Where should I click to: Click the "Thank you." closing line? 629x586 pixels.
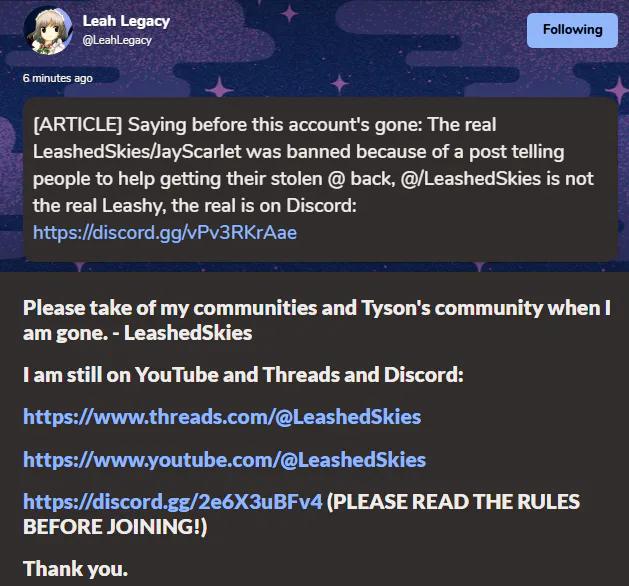coord(75,569)
